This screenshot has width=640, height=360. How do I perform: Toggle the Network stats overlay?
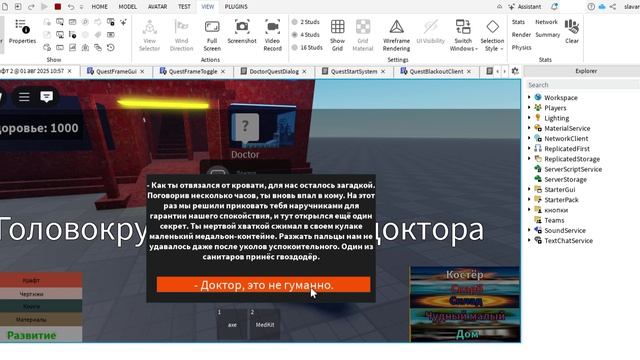(546, 22)
